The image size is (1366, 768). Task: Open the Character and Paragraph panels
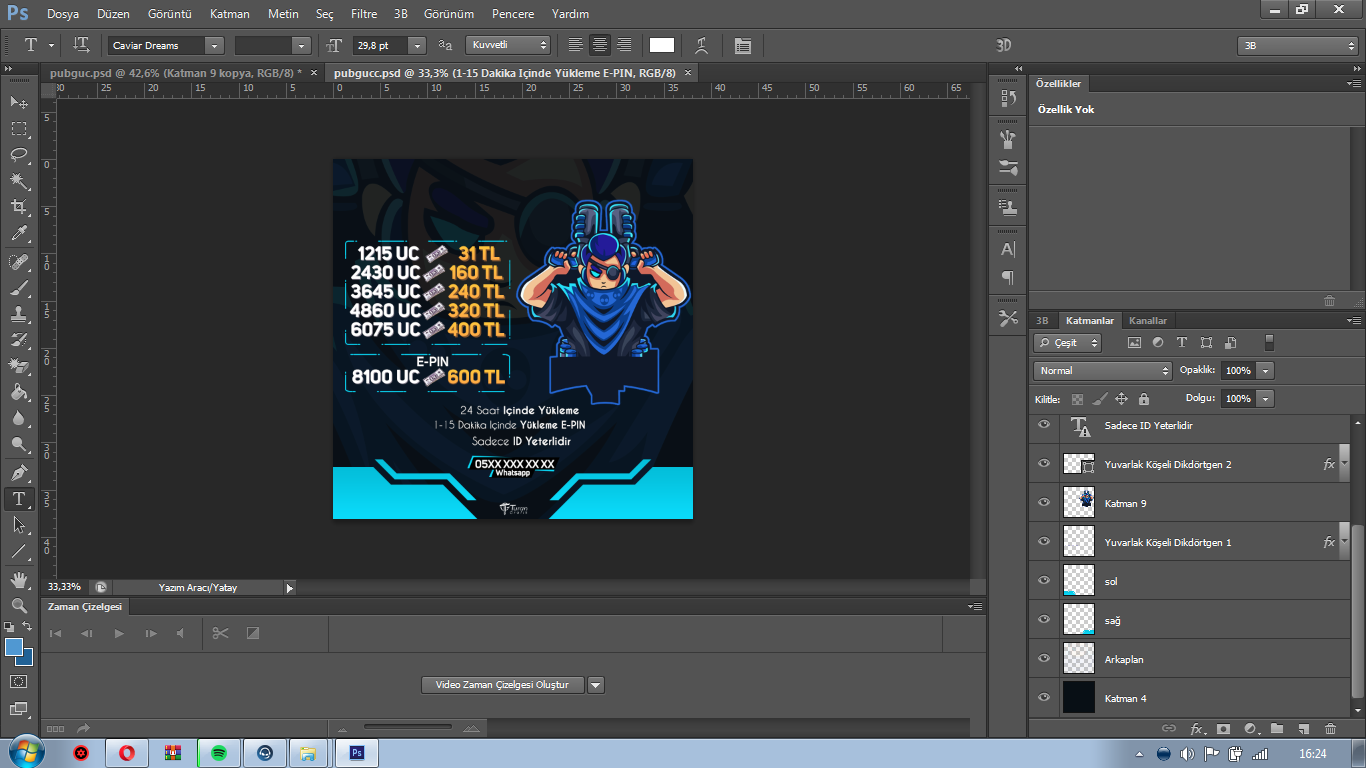click(x=742, y=45)
